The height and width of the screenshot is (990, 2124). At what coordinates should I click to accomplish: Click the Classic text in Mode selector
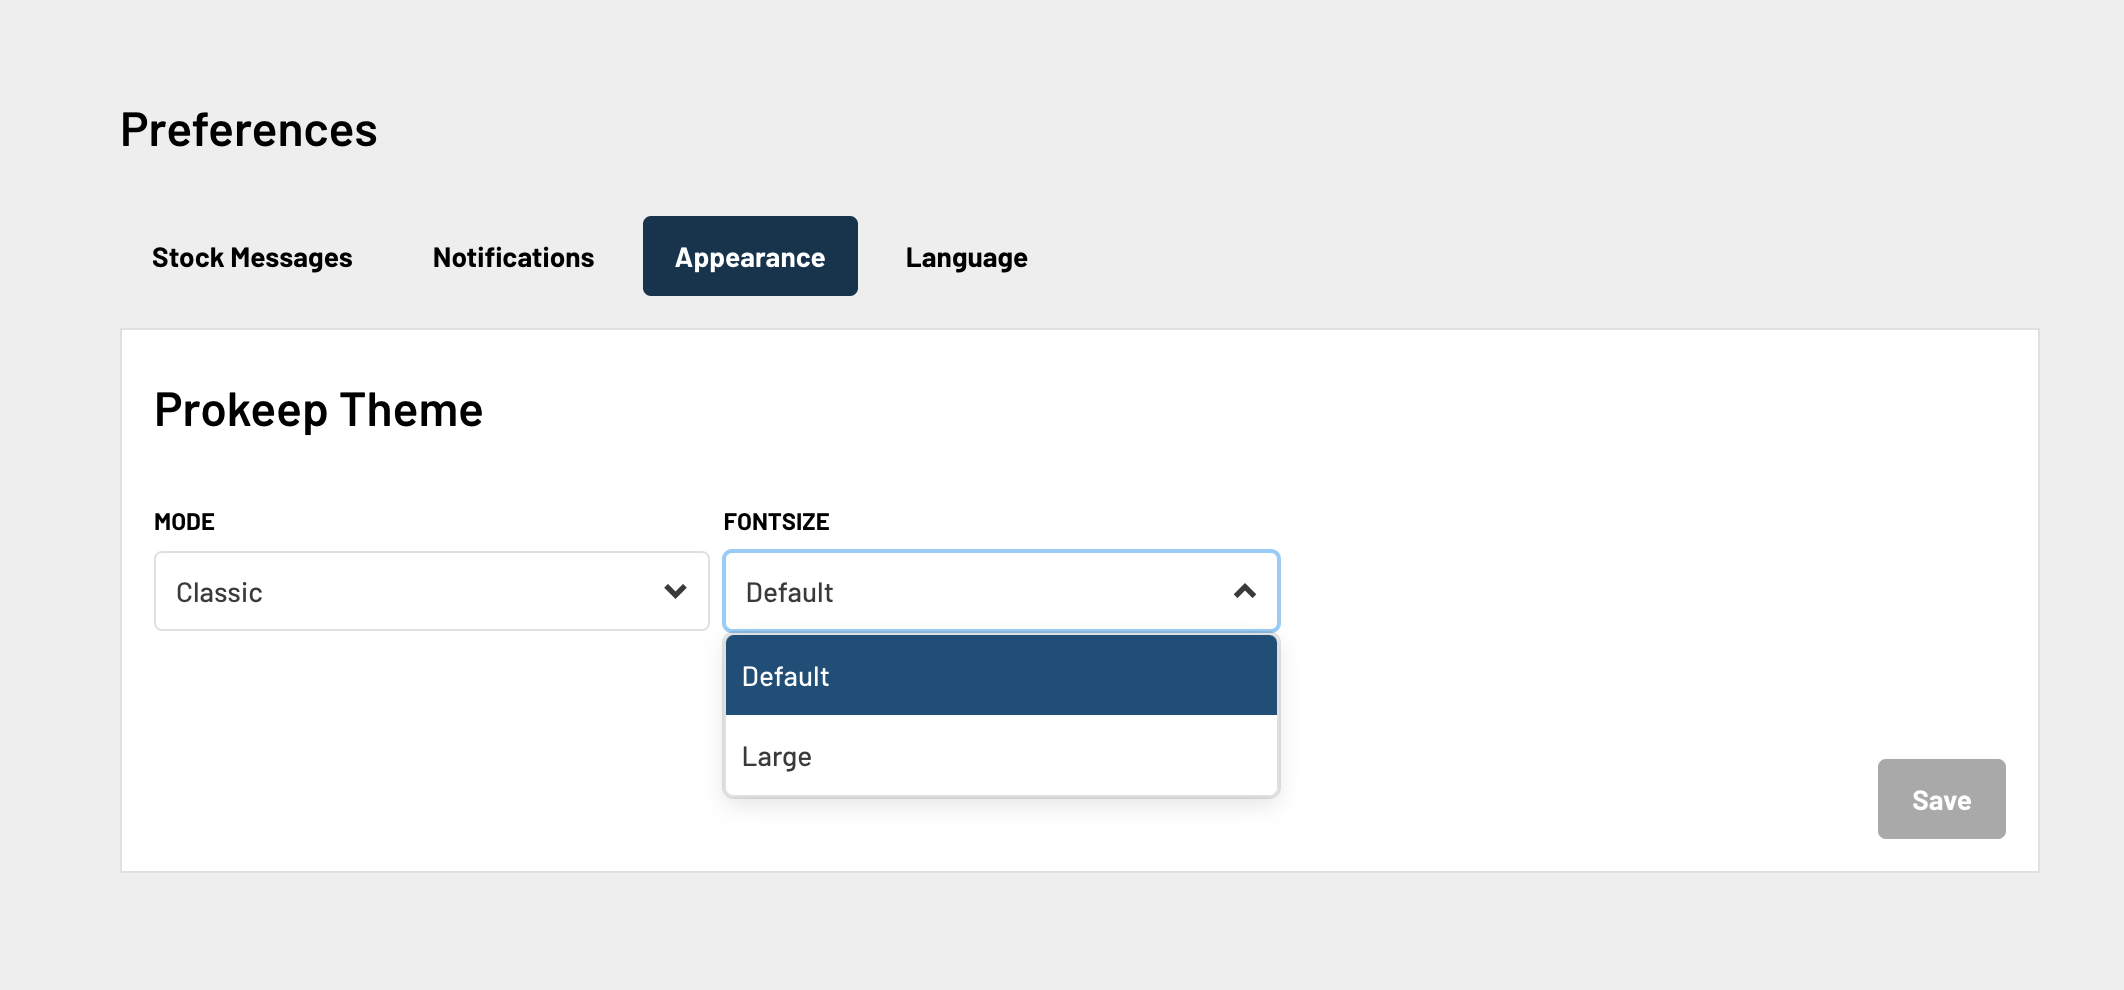tap(219, 593)
